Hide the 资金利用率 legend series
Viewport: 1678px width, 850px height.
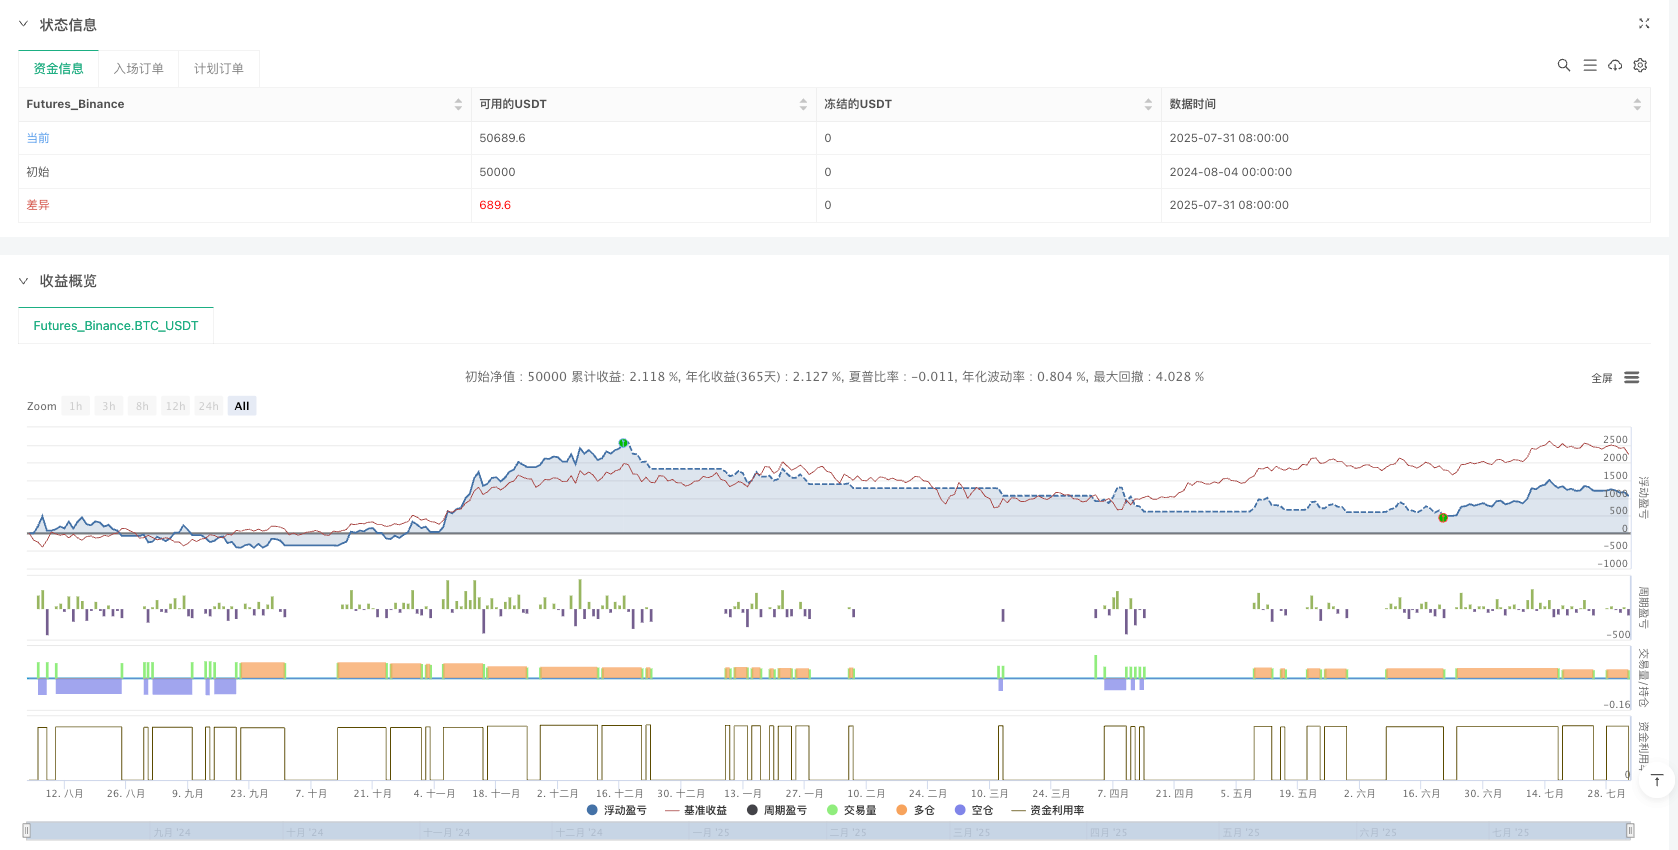click(1048, 810)
